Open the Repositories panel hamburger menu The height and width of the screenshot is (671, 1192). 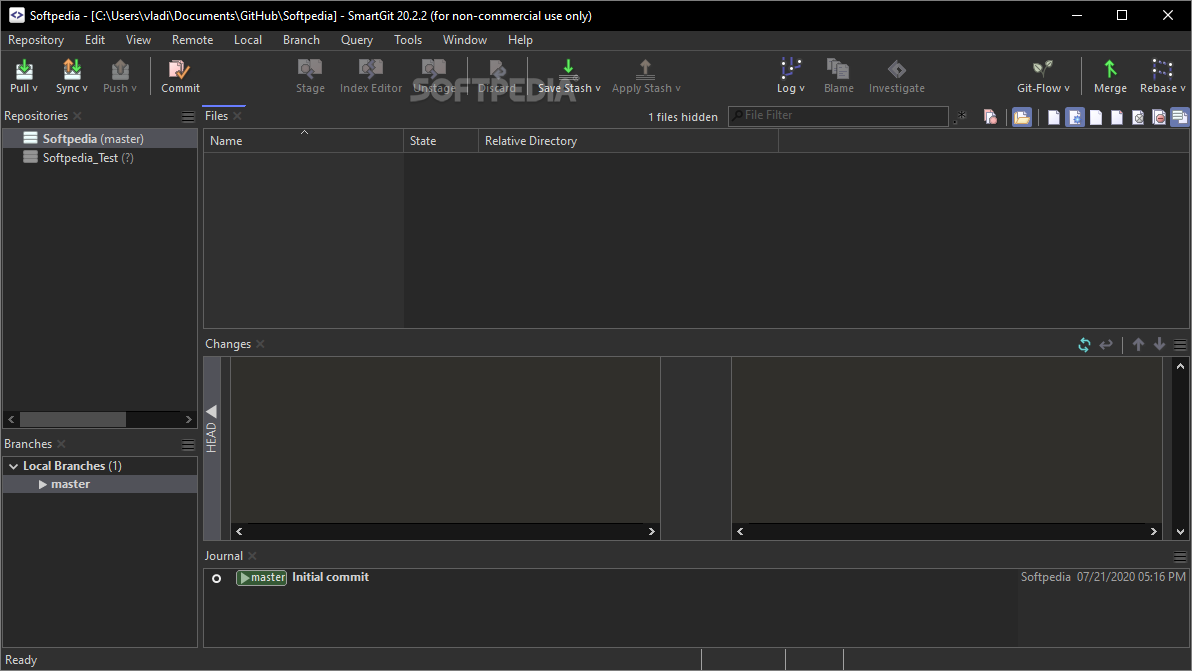tap(188, 116)
